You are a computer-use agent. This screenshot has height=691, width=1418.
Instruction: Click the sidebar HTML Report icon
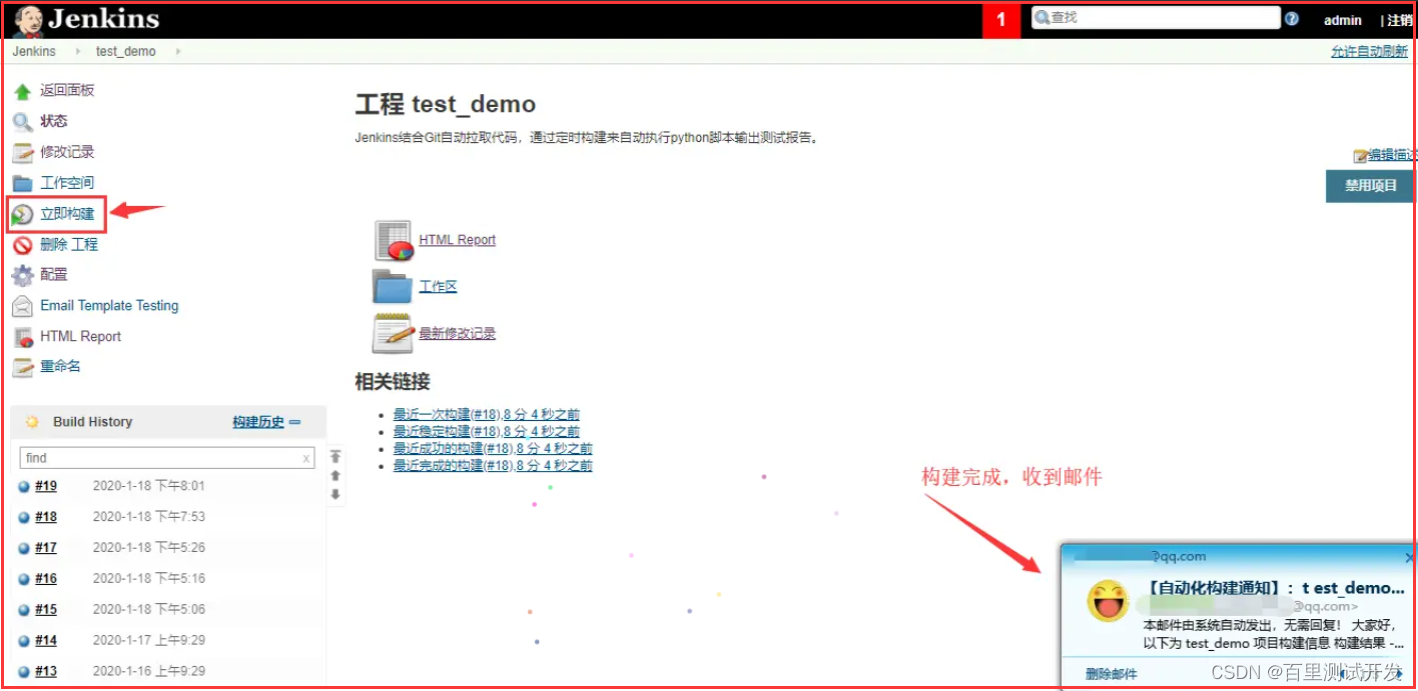22,337
